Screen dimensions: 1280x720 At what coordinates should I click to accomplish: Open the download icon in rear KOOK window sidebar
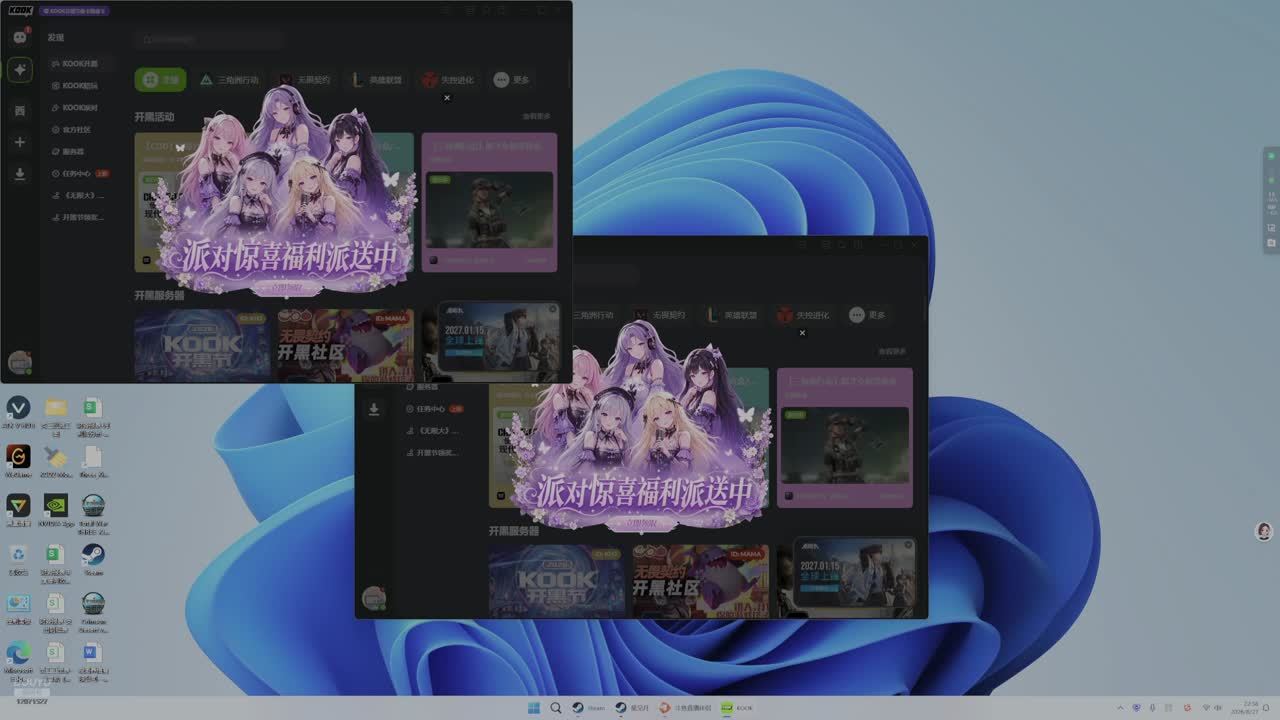point(374,409)
